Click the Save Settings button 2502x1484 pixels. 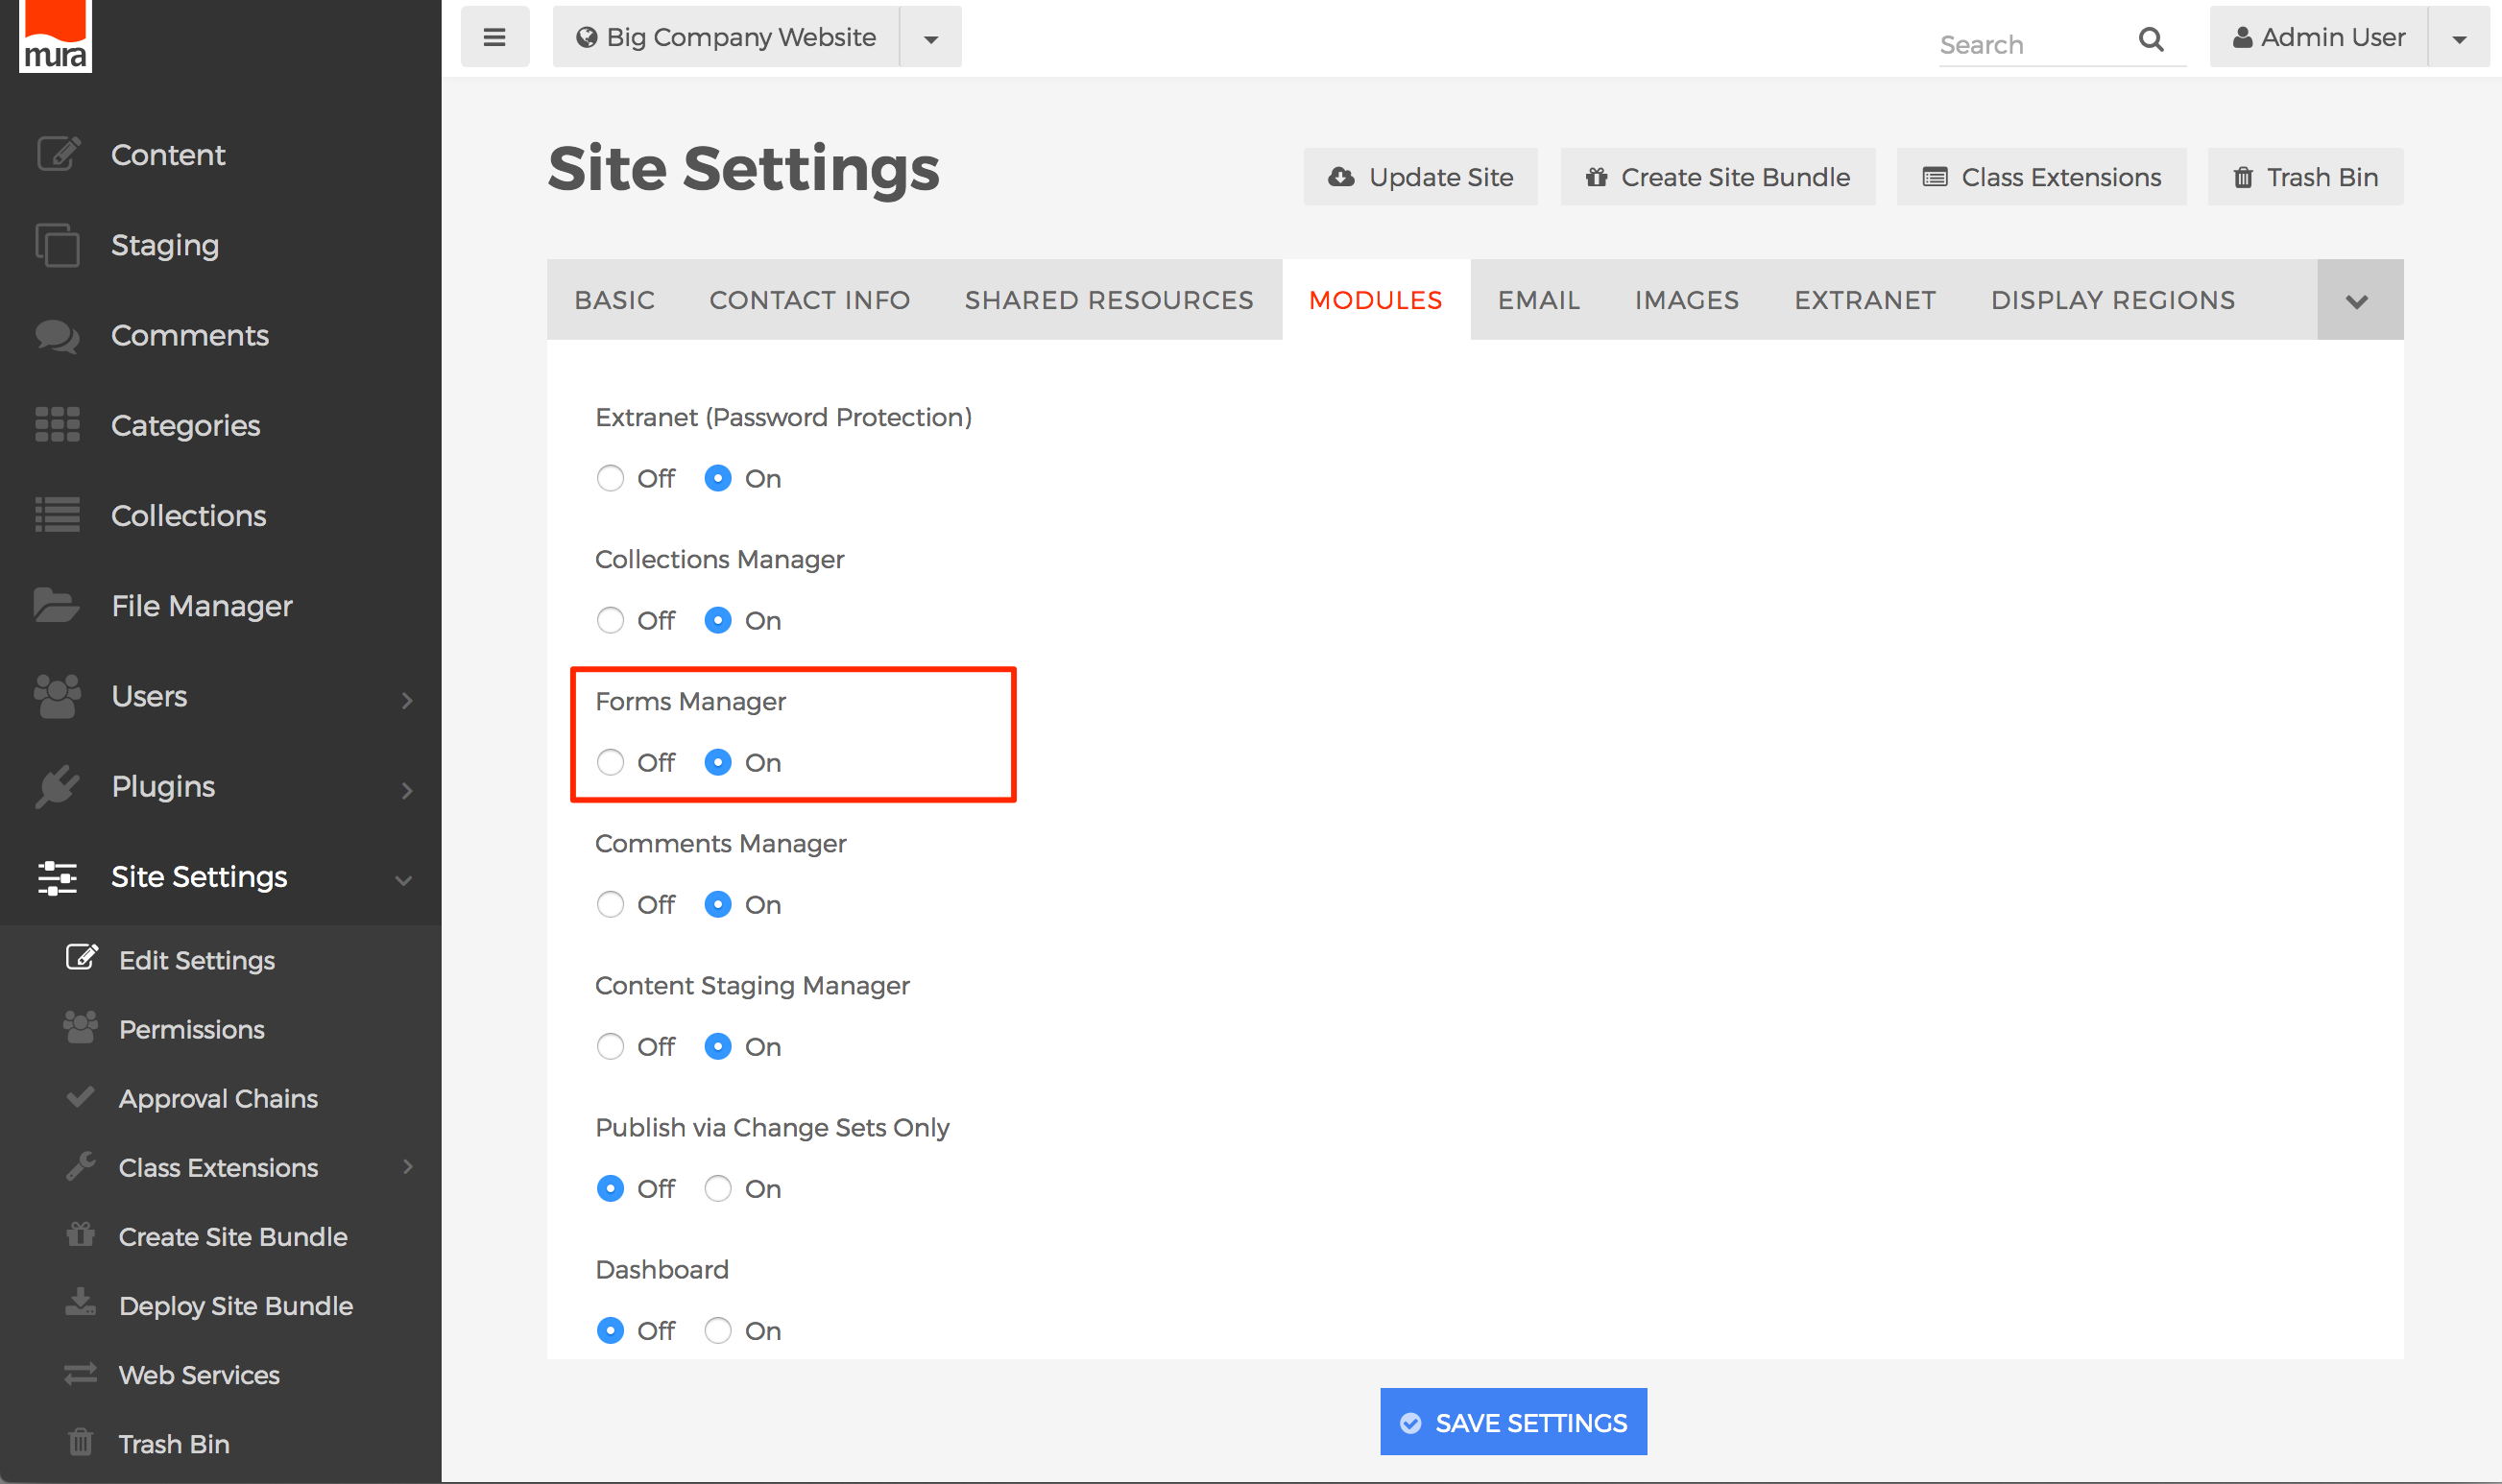(1513, 1421)
